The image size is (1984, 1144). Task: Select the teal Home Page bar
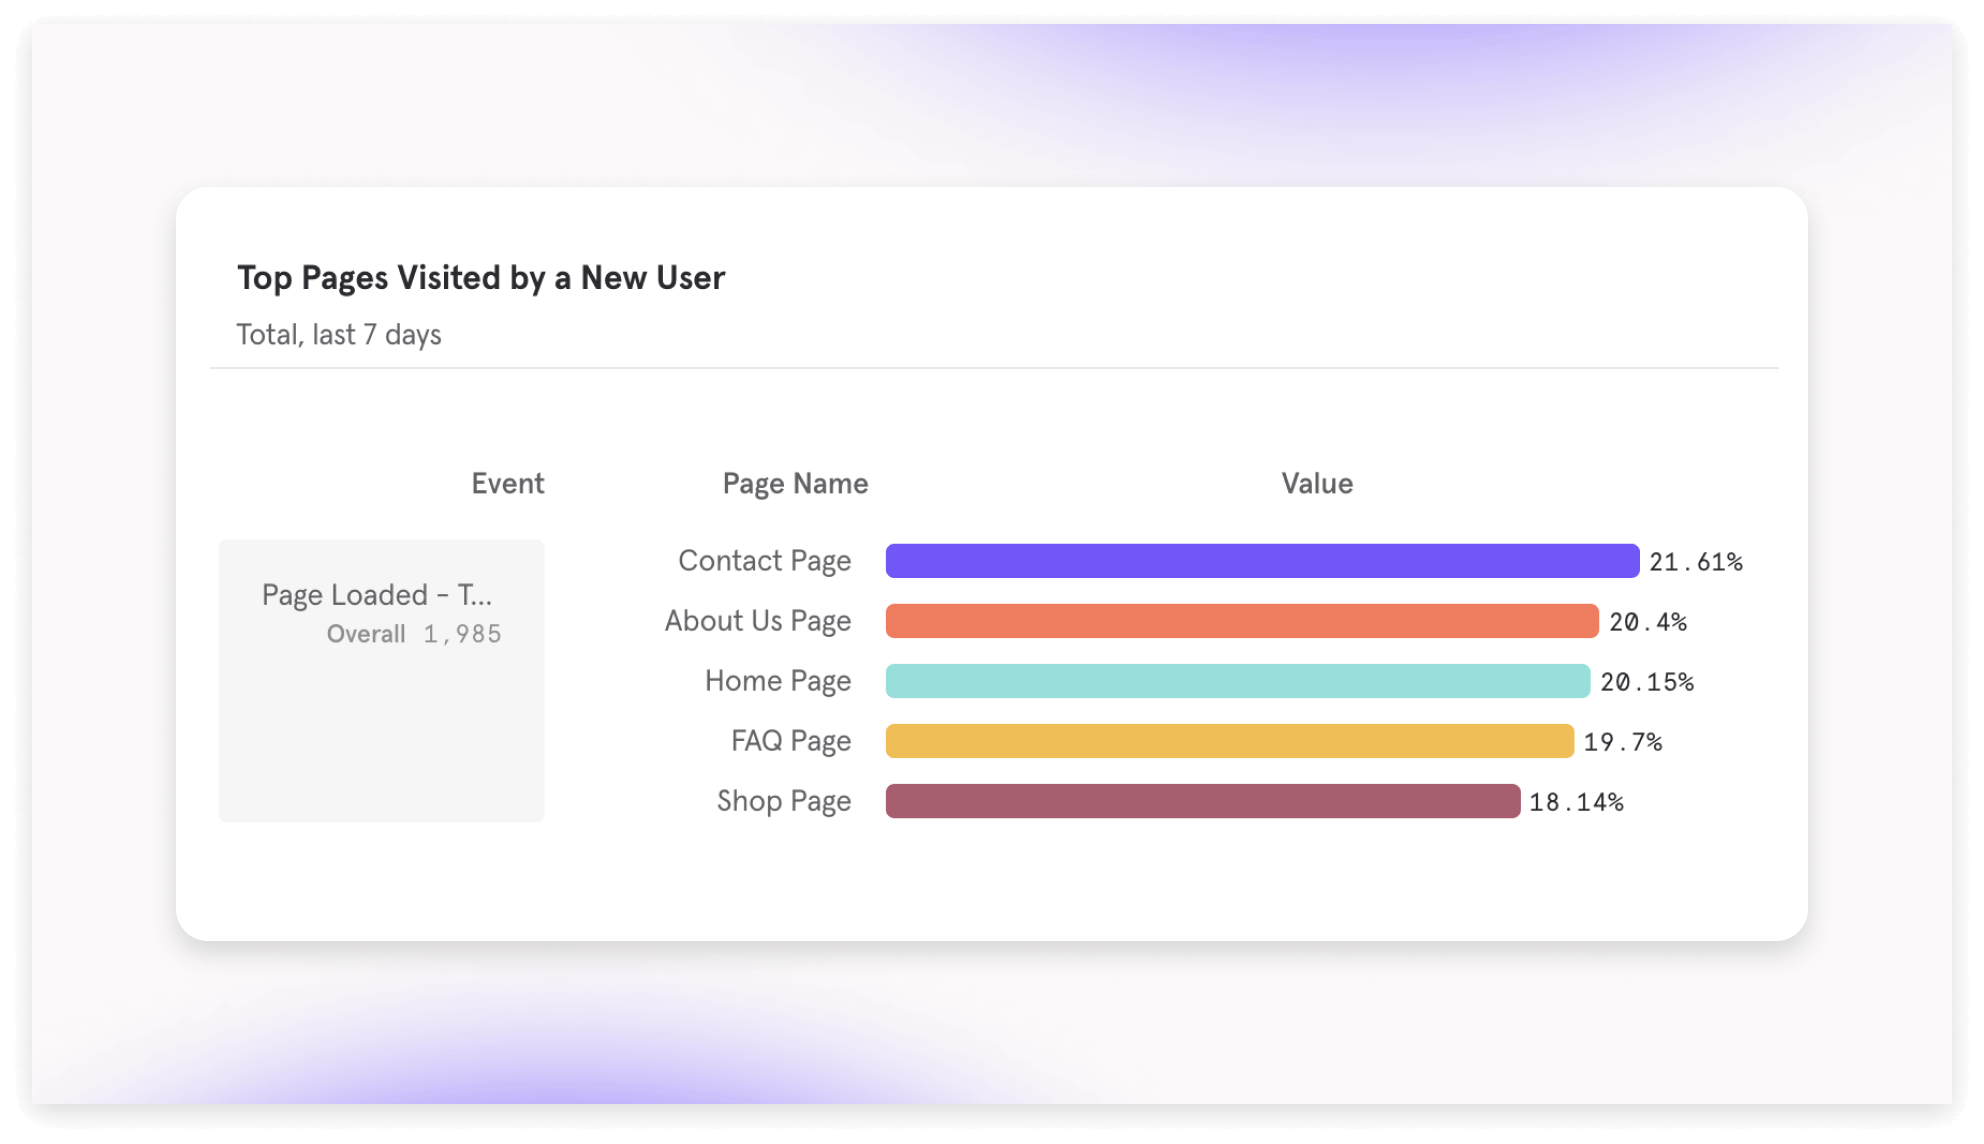click(1237, 681)
